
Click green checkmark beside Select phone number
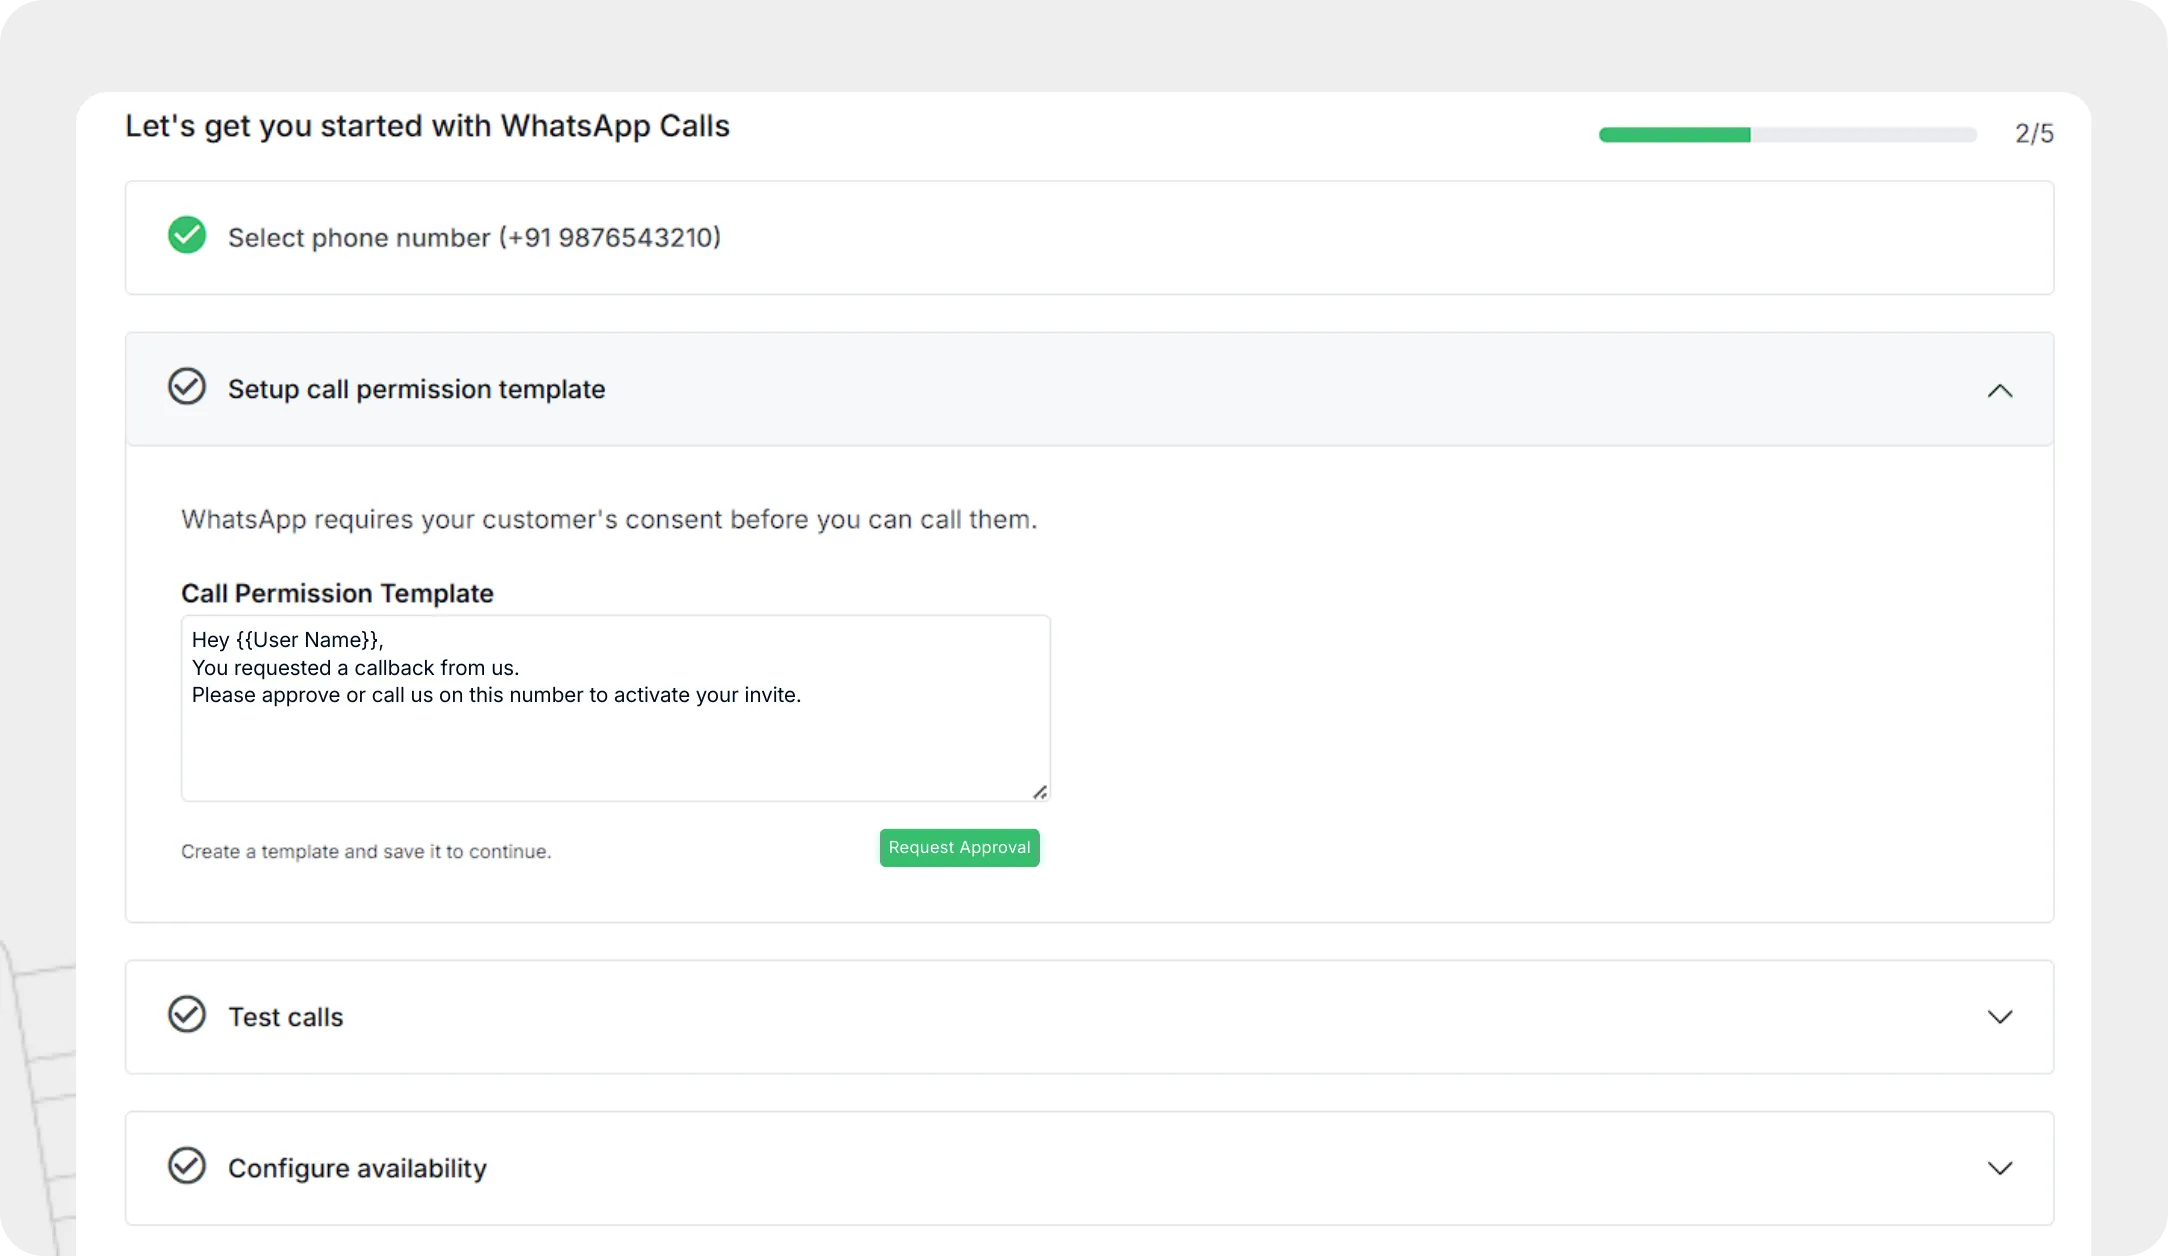click(x=187, y=235)
